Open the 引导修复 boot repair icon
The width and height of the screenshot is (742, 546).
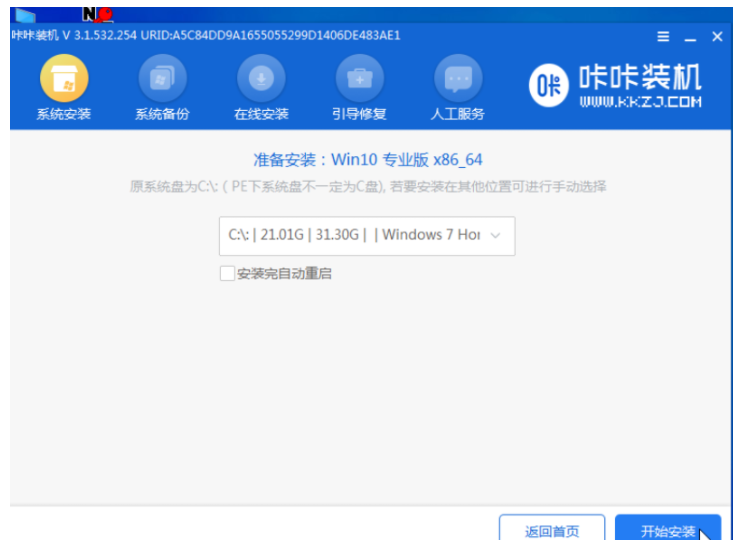[x=360, y=79]
